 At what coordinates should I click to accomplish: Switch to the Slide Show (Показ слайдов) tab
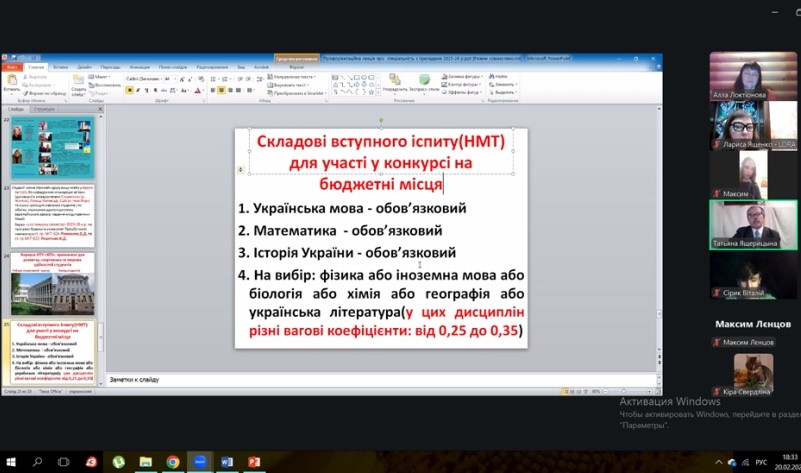[x=173, y=67]
